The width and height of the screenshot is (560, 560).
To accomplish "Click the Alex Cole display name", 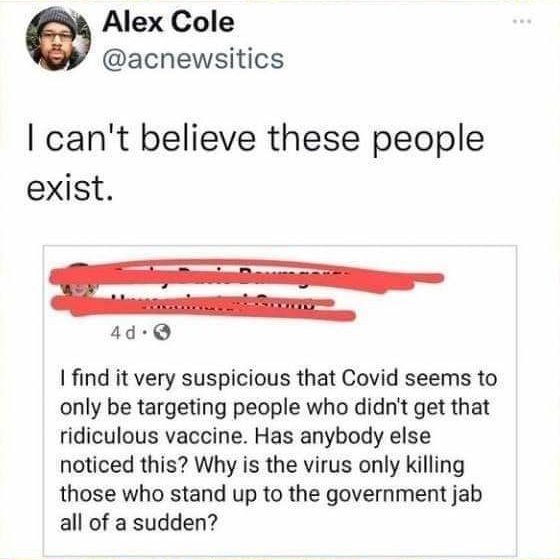I will (168, 22).
